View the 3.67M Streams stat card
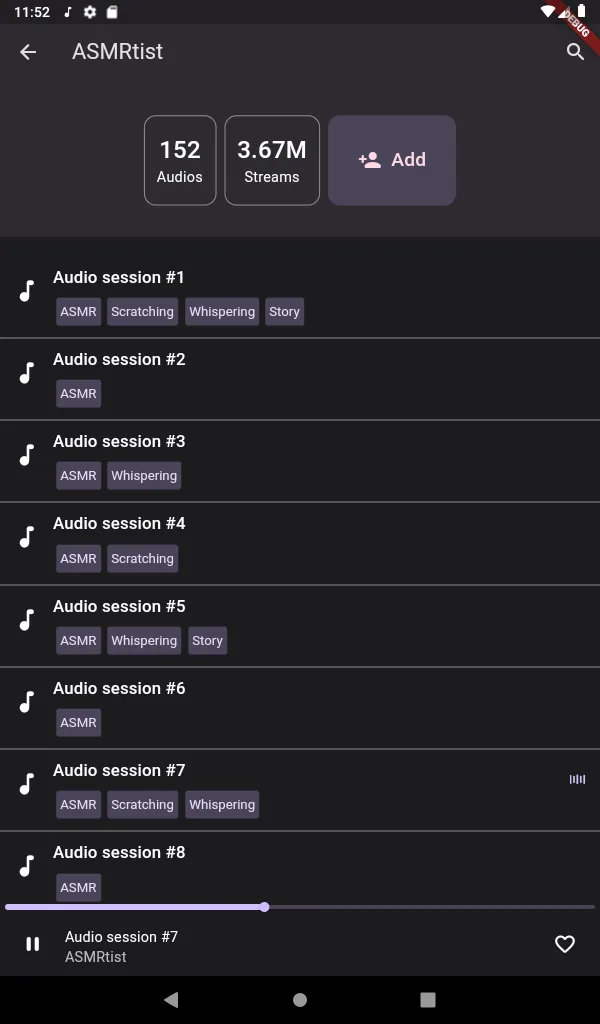The height and width of the screenshot is (1024, 600). [x=272, y=160]
